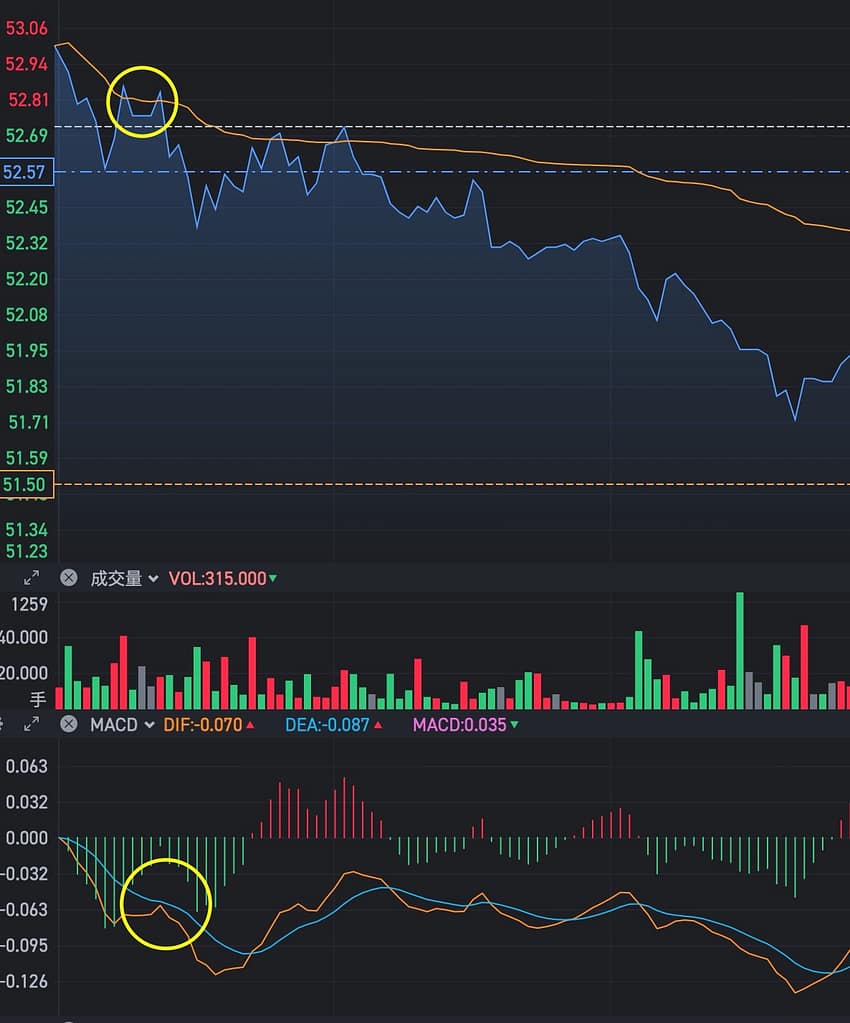The image size is (850, 1023).
Task: Remove the MACD indicator panel
Action: (68, 724)
